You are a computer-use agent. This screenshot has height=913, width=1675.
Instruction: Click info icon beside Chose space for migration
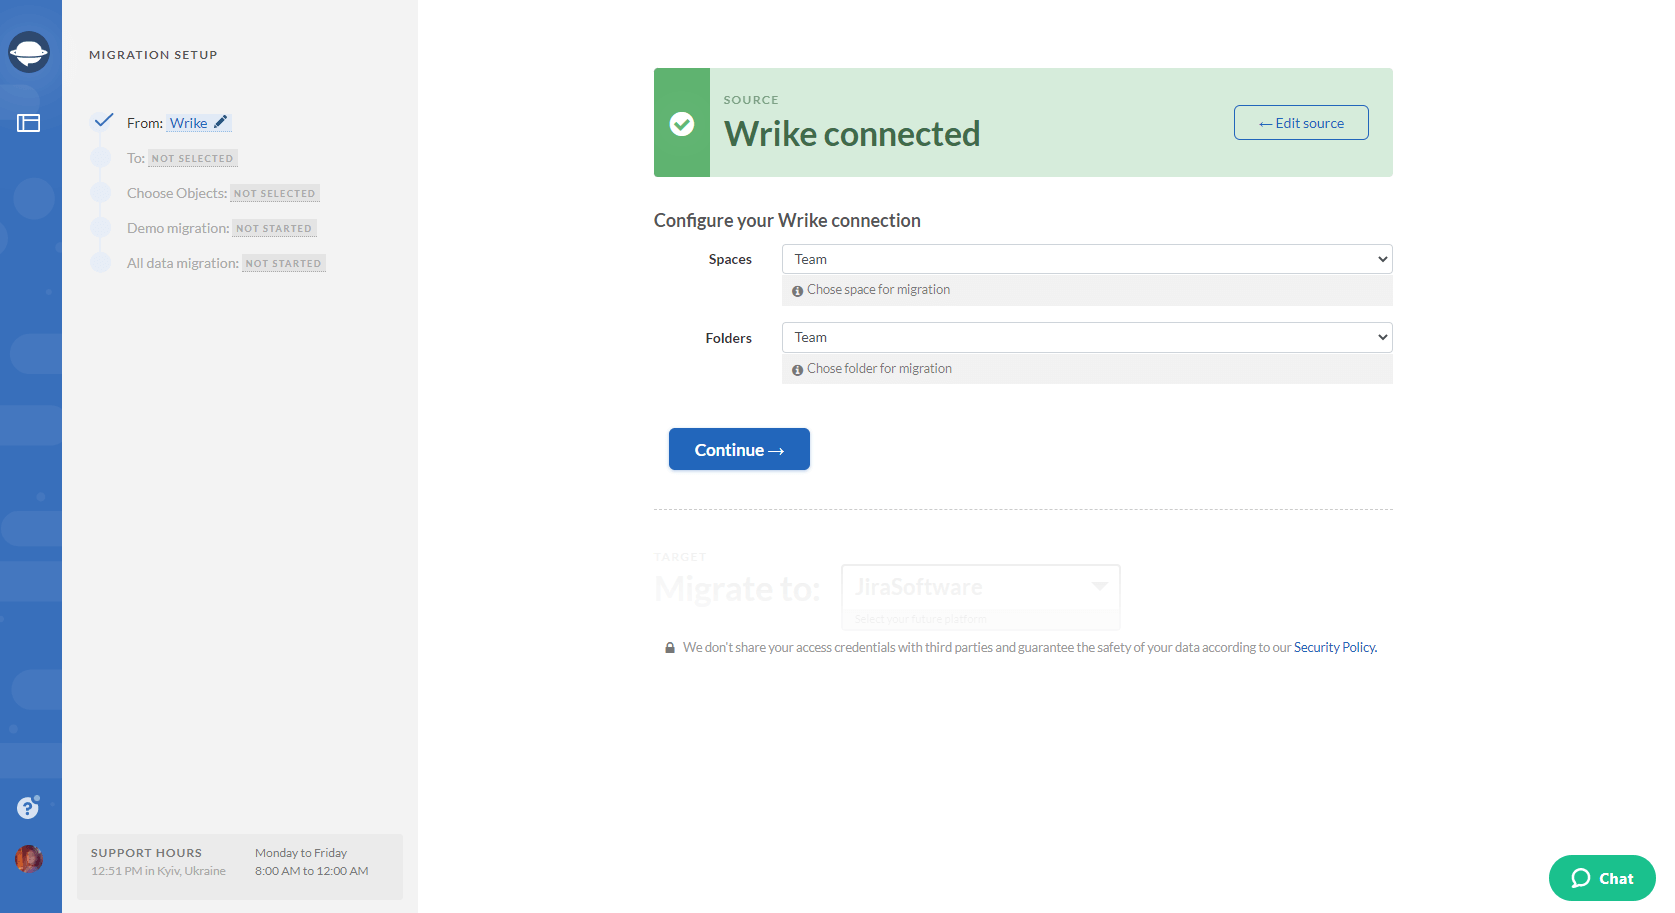(x=797, y=291)
